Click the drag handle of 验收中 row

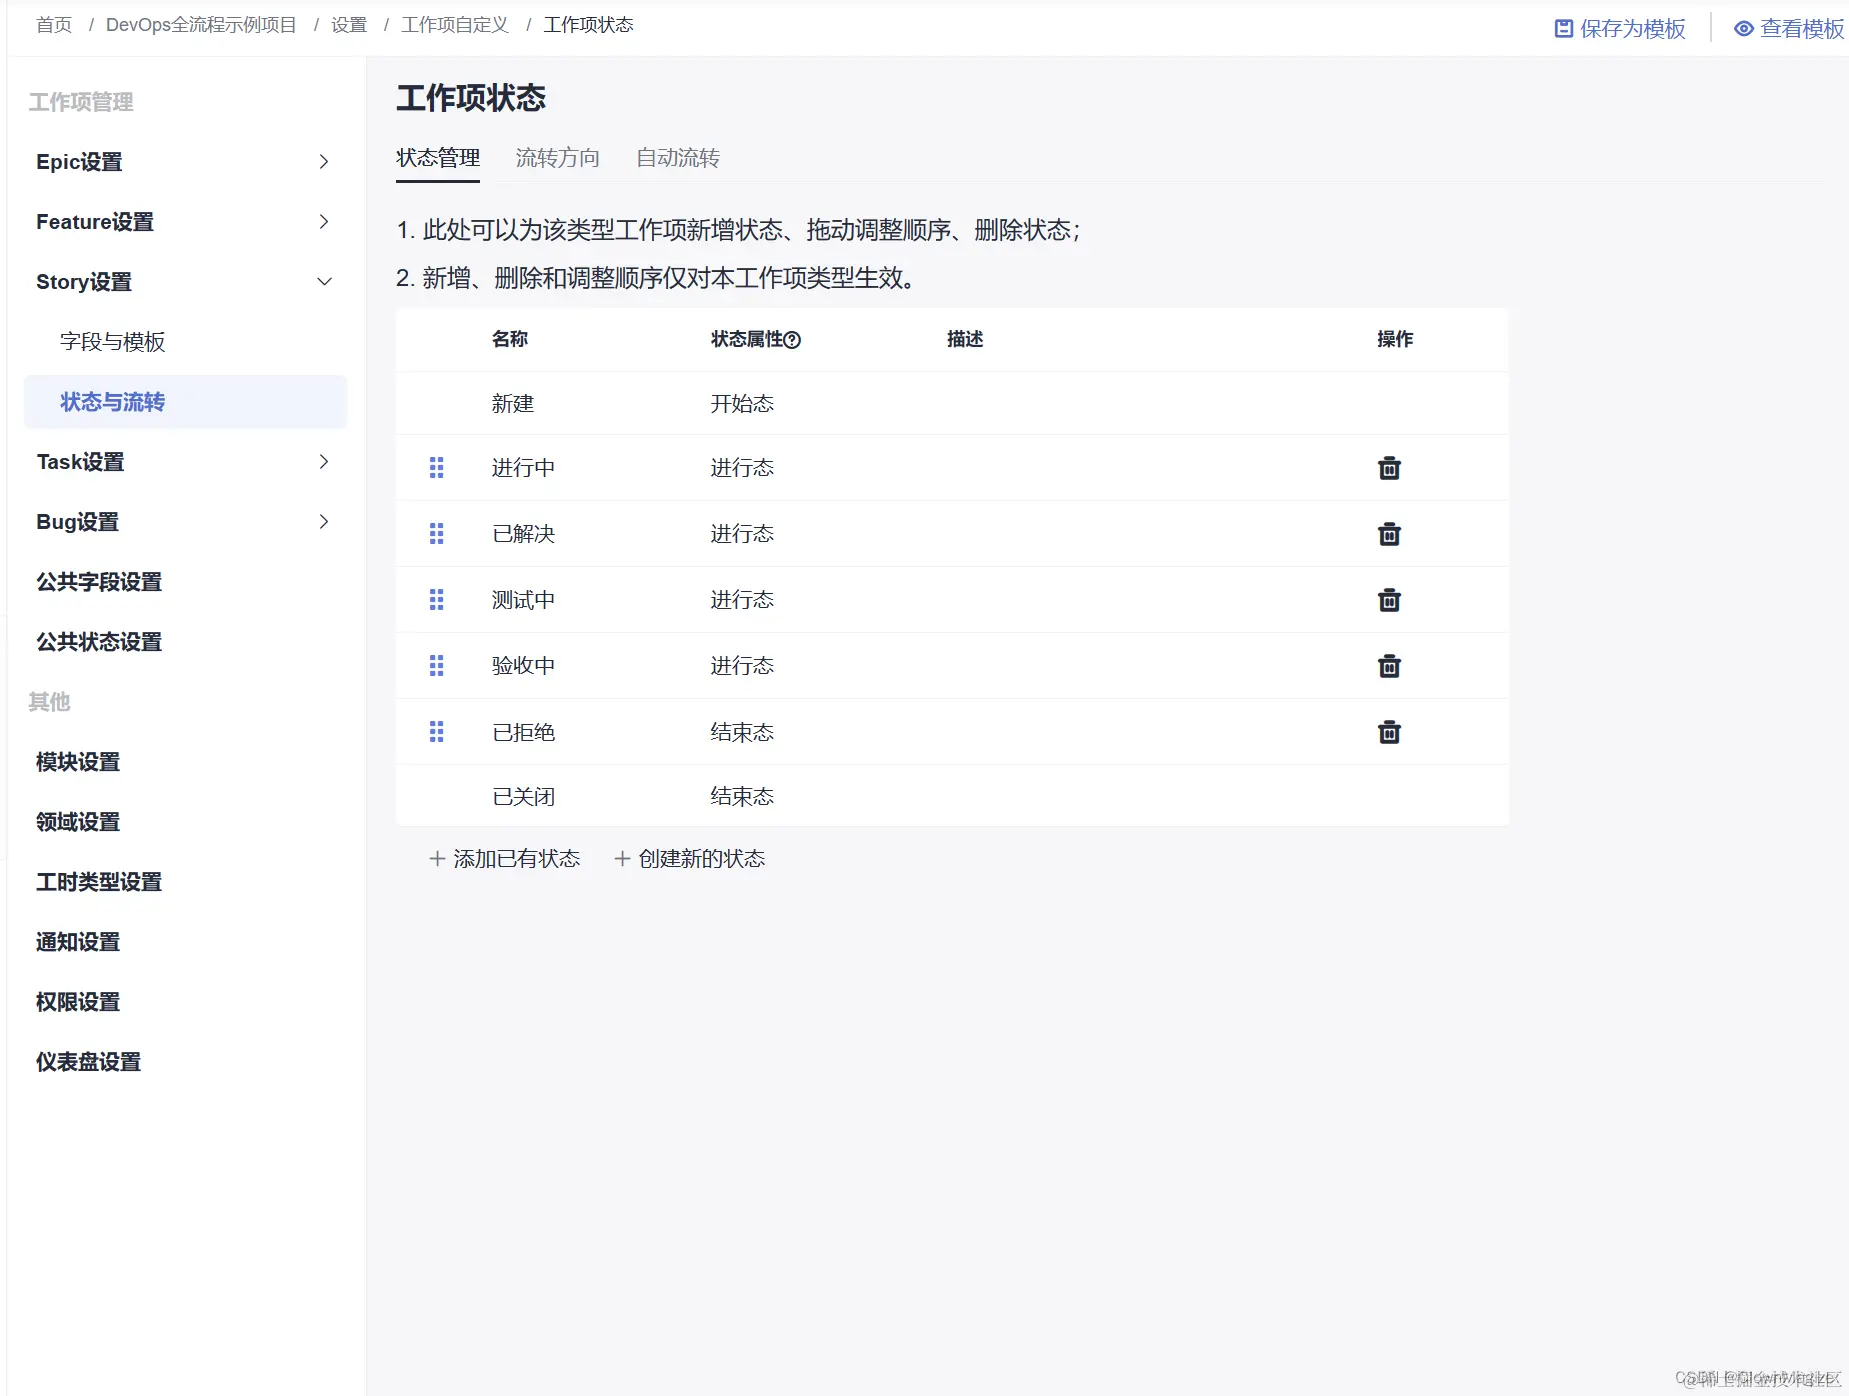[x=436, y=665]
